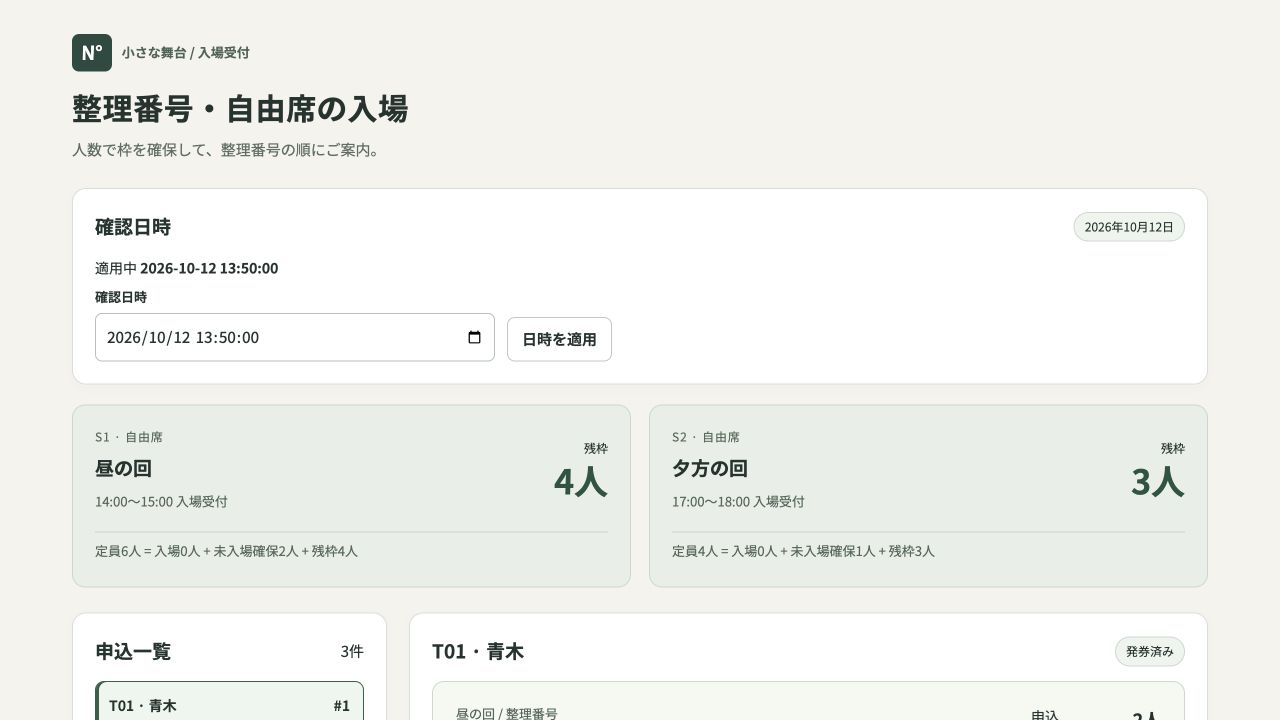Click 定員6人 breakdown line in 昼の回 card
Image resolution: width=1280 pixels, height=720 pixels.
pos(226,551)
